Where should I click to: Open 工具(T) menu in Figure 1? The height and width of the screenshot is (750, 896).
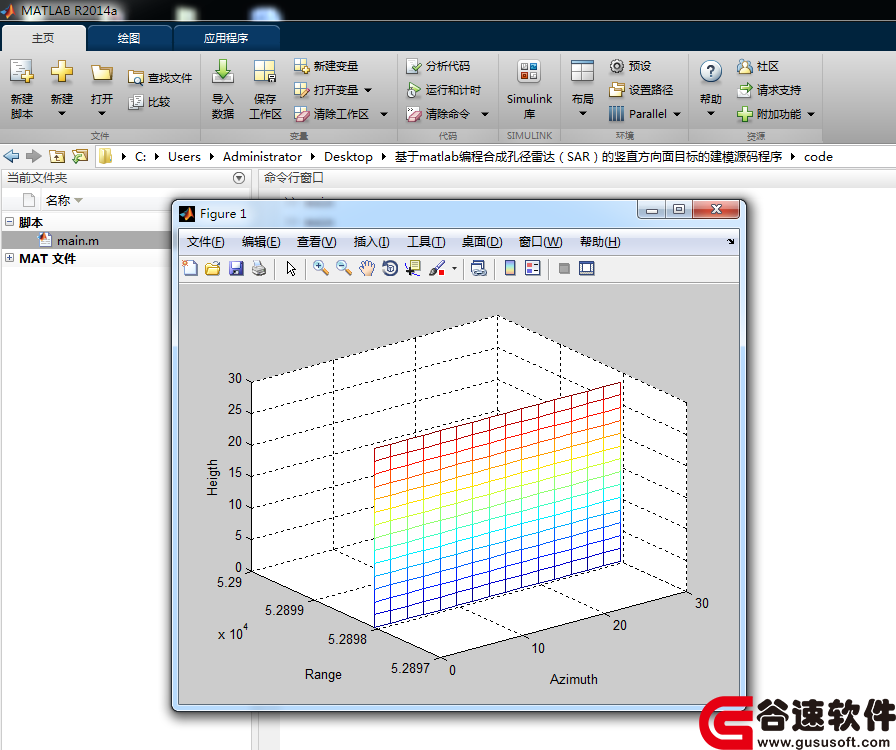[426, 242]
